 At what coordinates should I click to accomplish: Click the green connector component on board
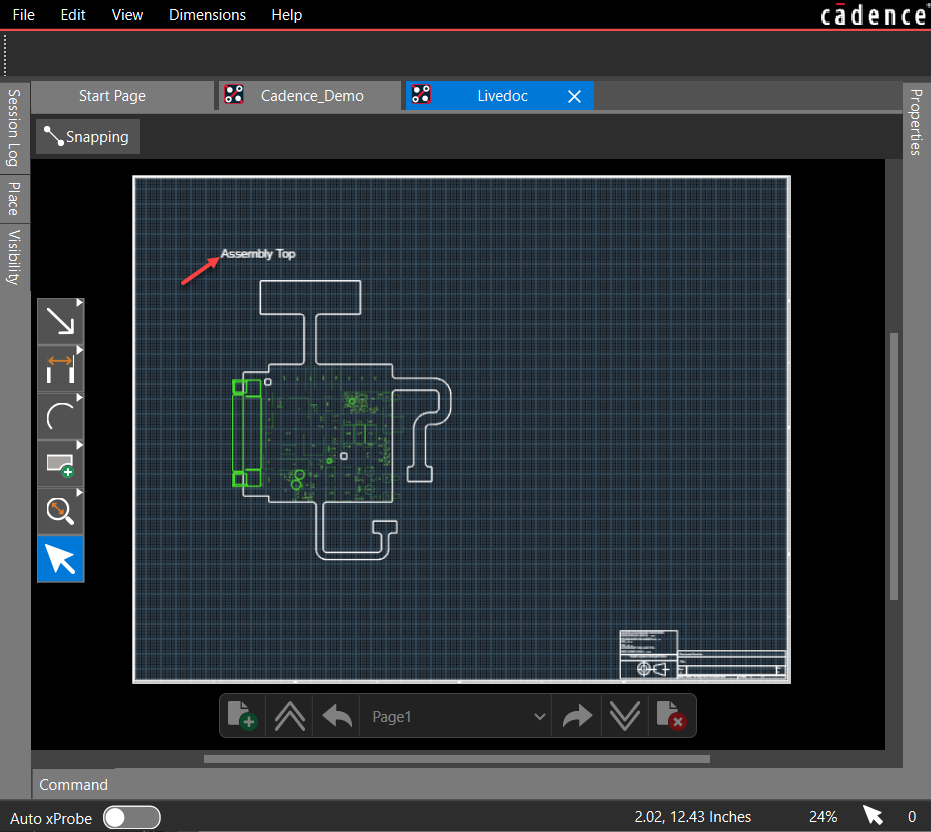coord(246,433)
